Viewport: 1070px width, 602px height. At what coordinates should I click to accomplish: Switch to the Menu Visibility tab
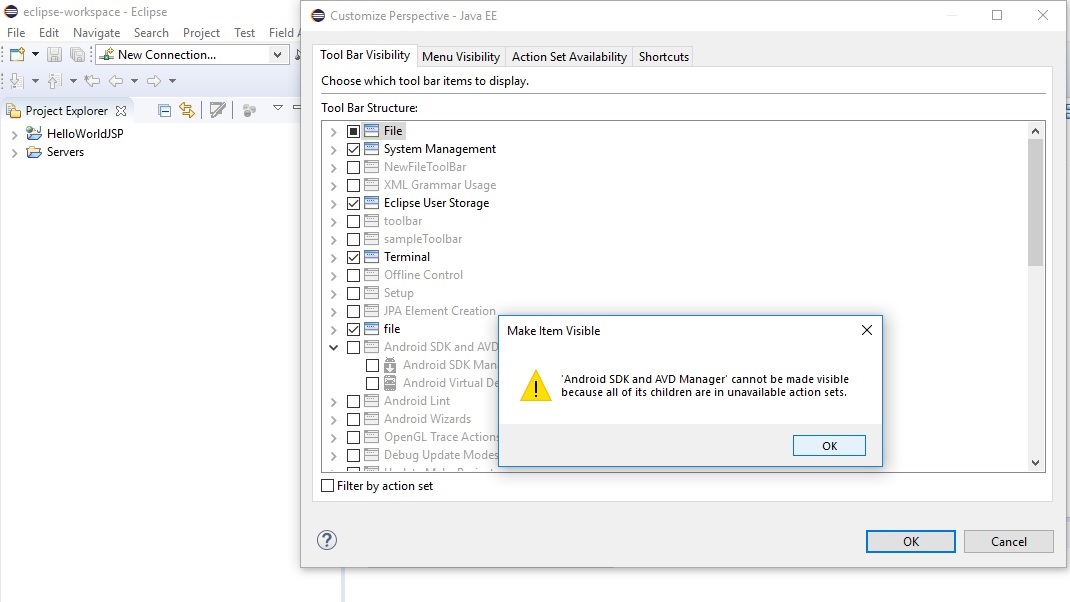point(461,57)
